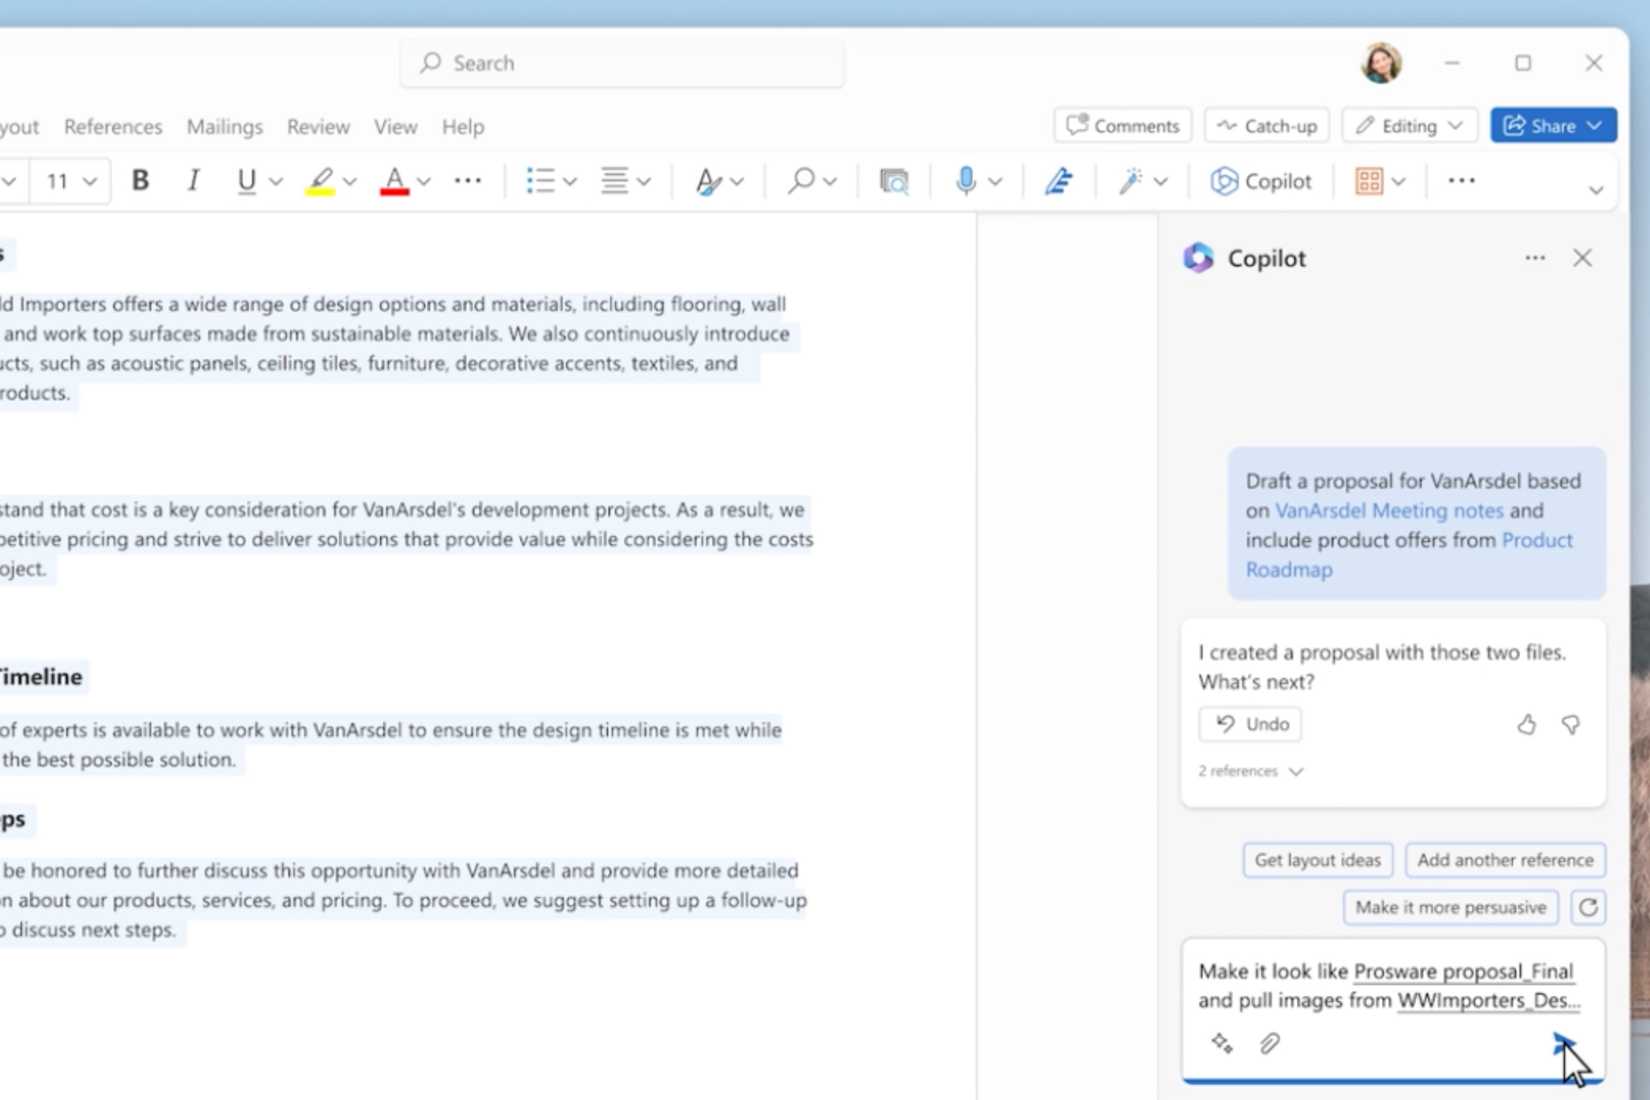Open the Comments pane
The width and height of the screenshot is (1650, 1100).
pyautogui.click(x=1123, y=126)
